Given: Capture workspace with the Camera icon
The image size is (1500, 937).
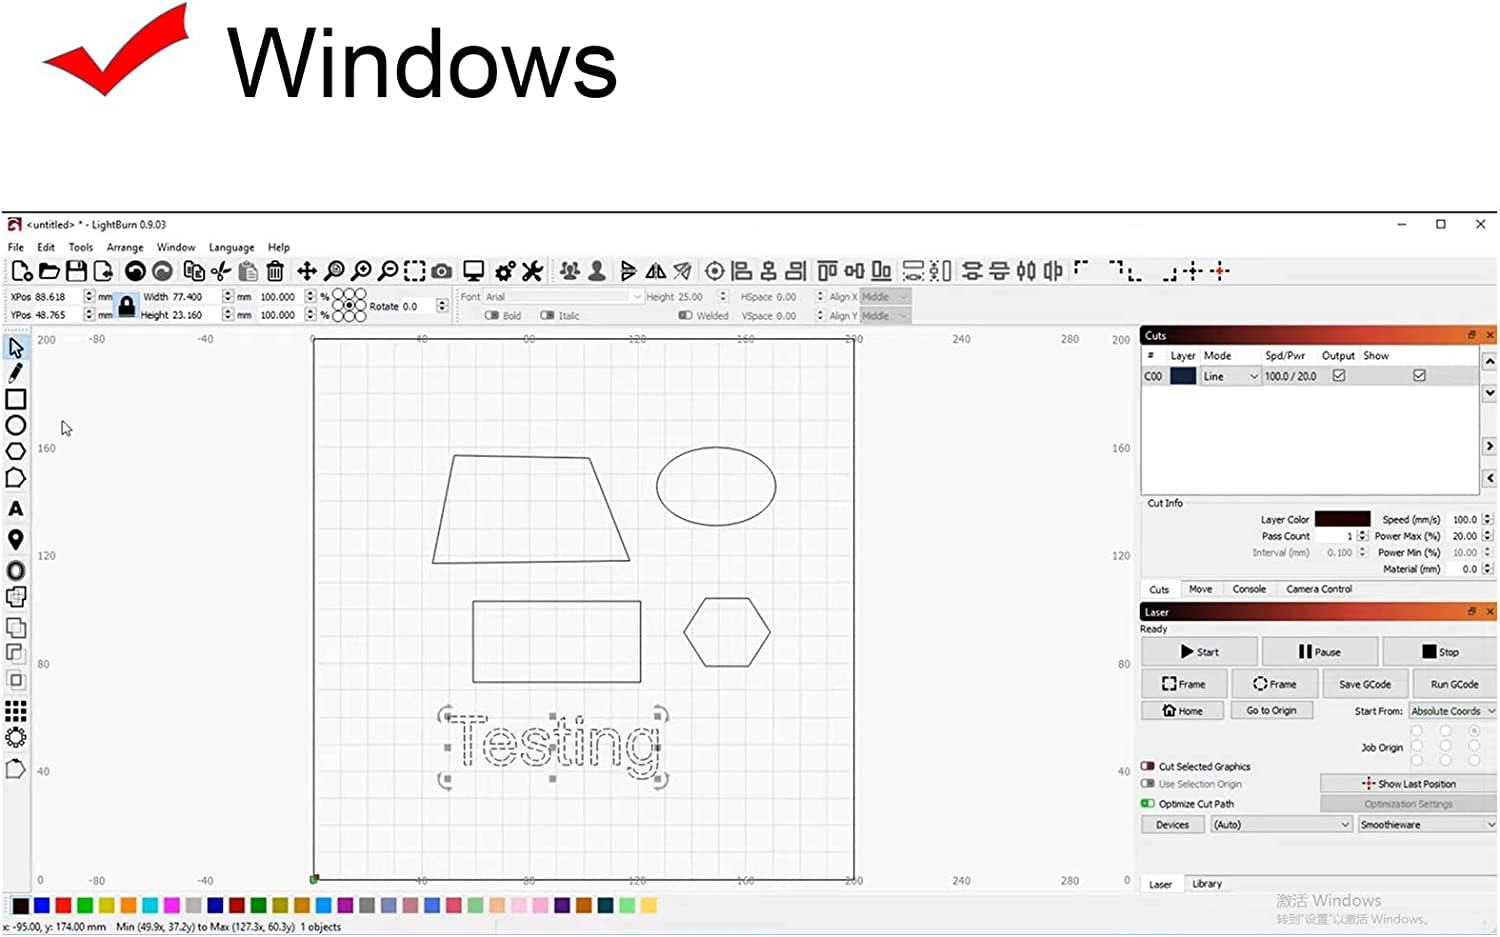Looking at the screenshot, I should (x=441, y=270).
